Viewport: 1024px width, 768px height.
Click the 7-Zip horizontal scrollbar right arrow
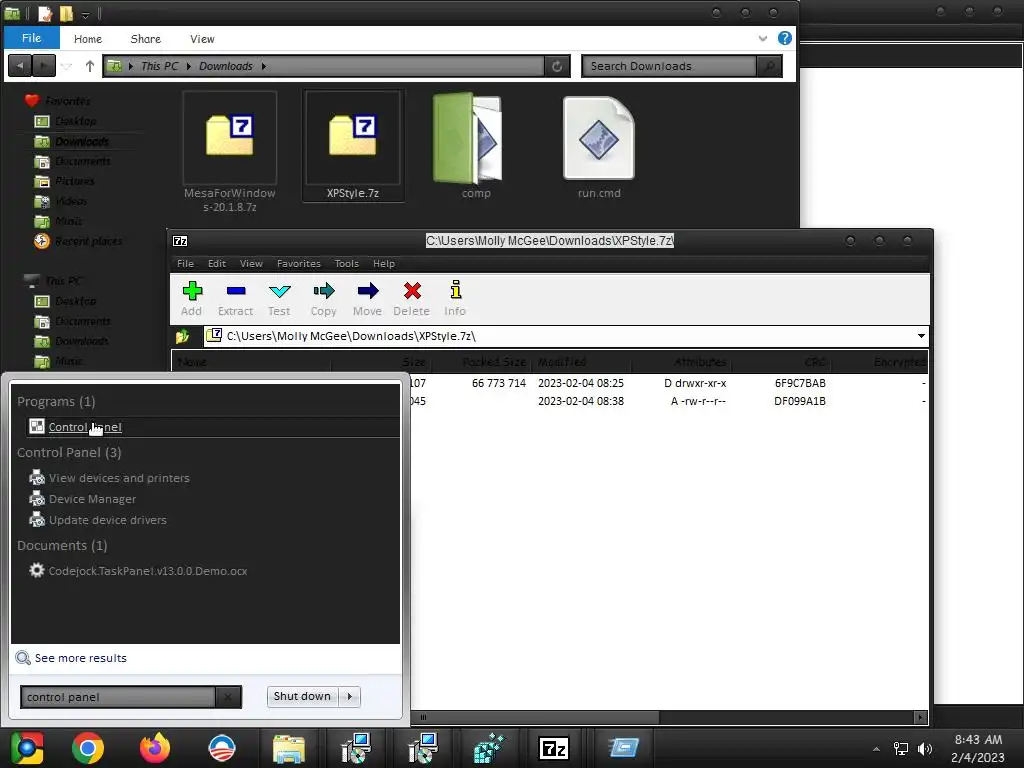pyautogui.click(x=920, y=717)
